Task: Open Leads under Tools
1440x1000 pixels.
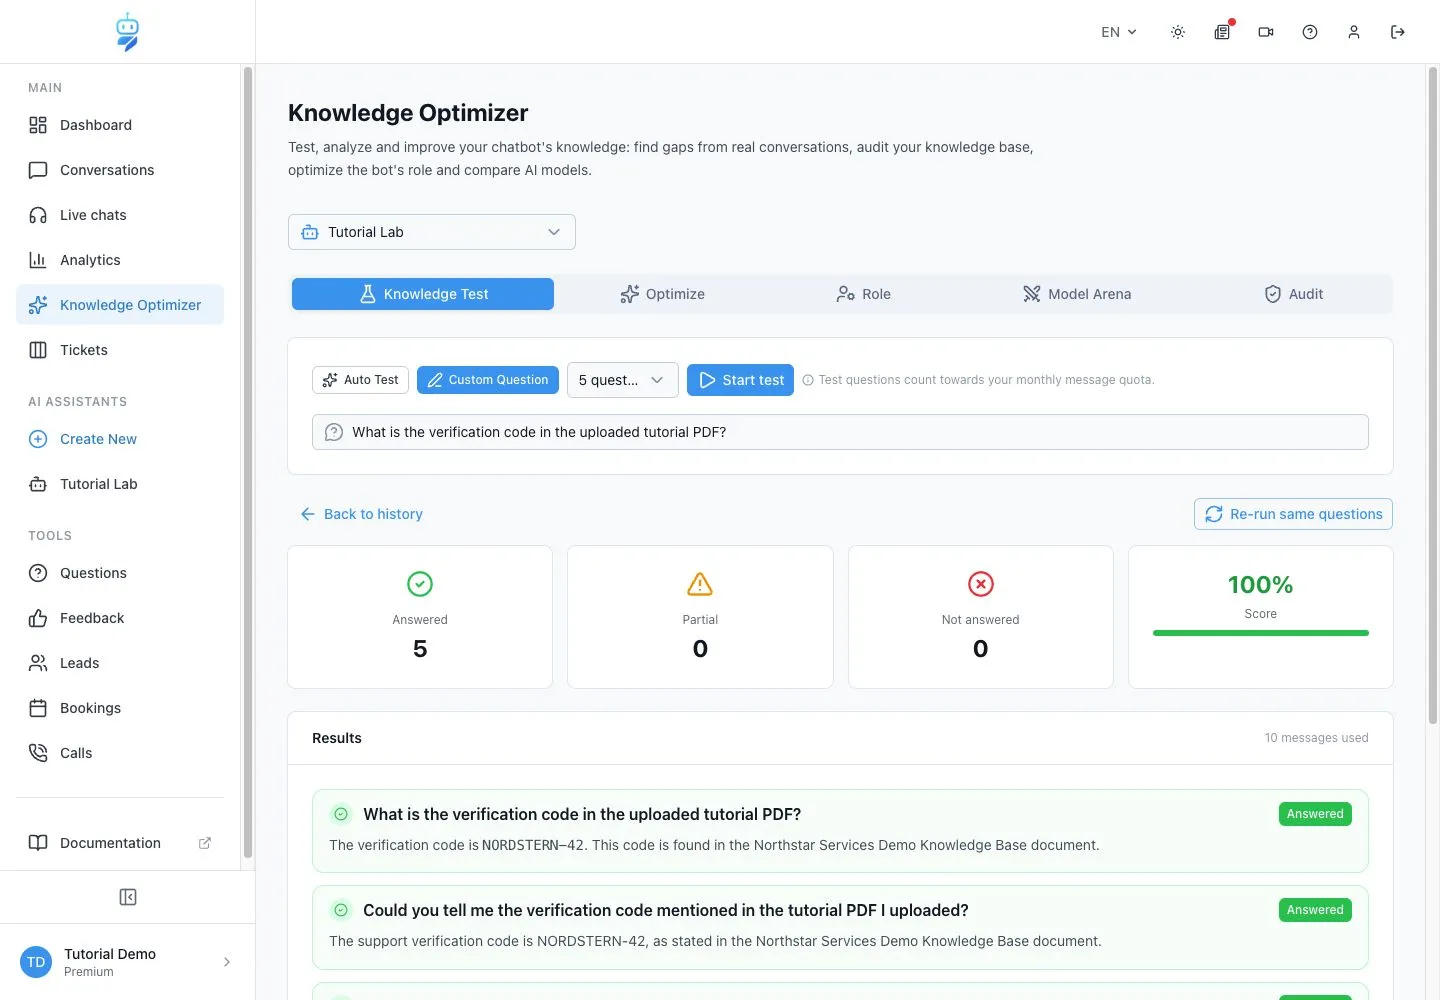Action: tap(120, 663)
